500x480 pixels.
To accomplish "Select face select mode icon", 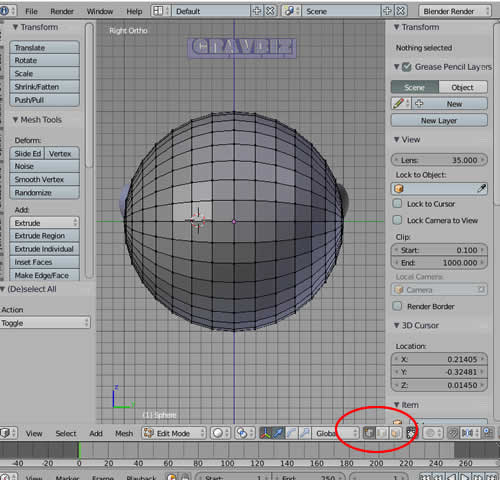I will click(x=395, y=433).
